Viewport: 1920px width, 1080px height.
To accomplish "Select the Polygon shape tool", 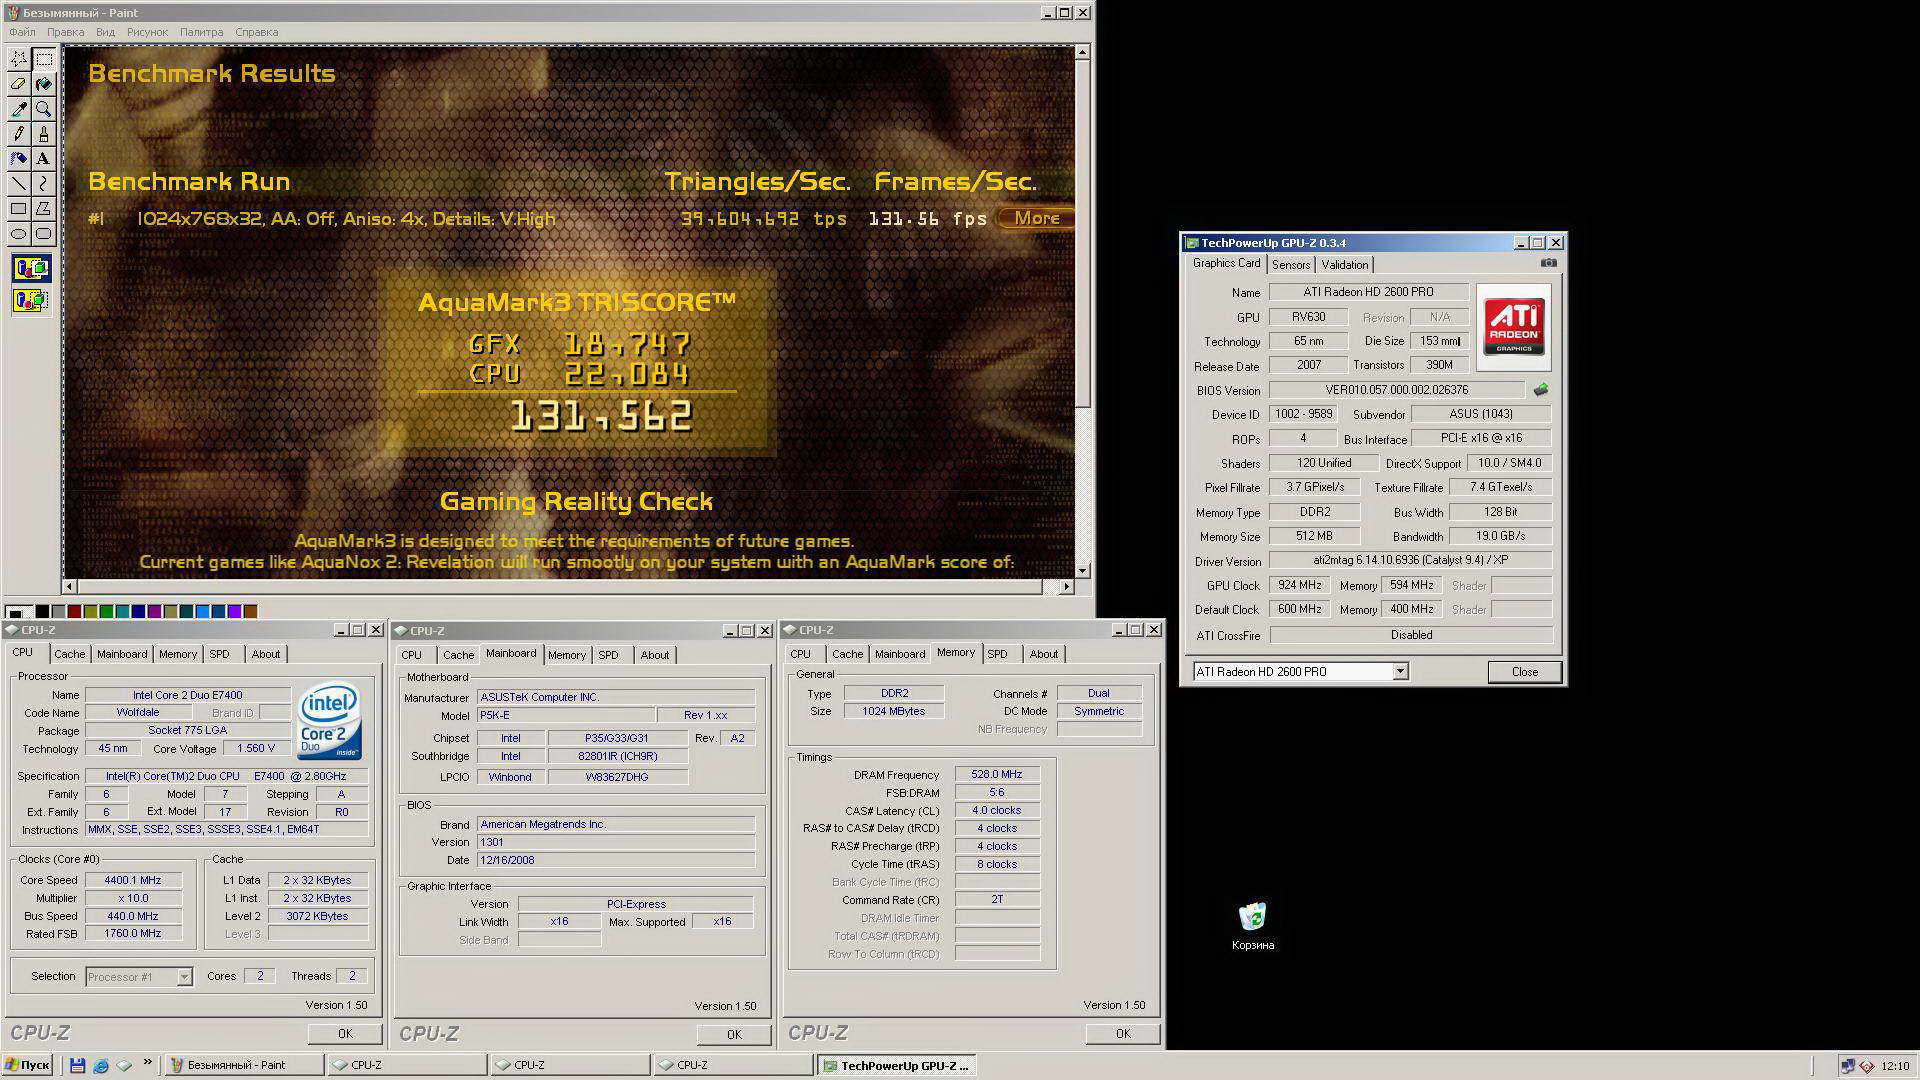I will (43, 209).
